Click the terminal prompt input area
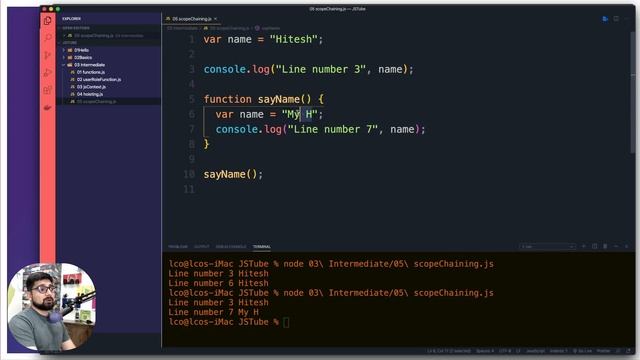Viewport: 640px width, 360px height. [x=286, y=322]
